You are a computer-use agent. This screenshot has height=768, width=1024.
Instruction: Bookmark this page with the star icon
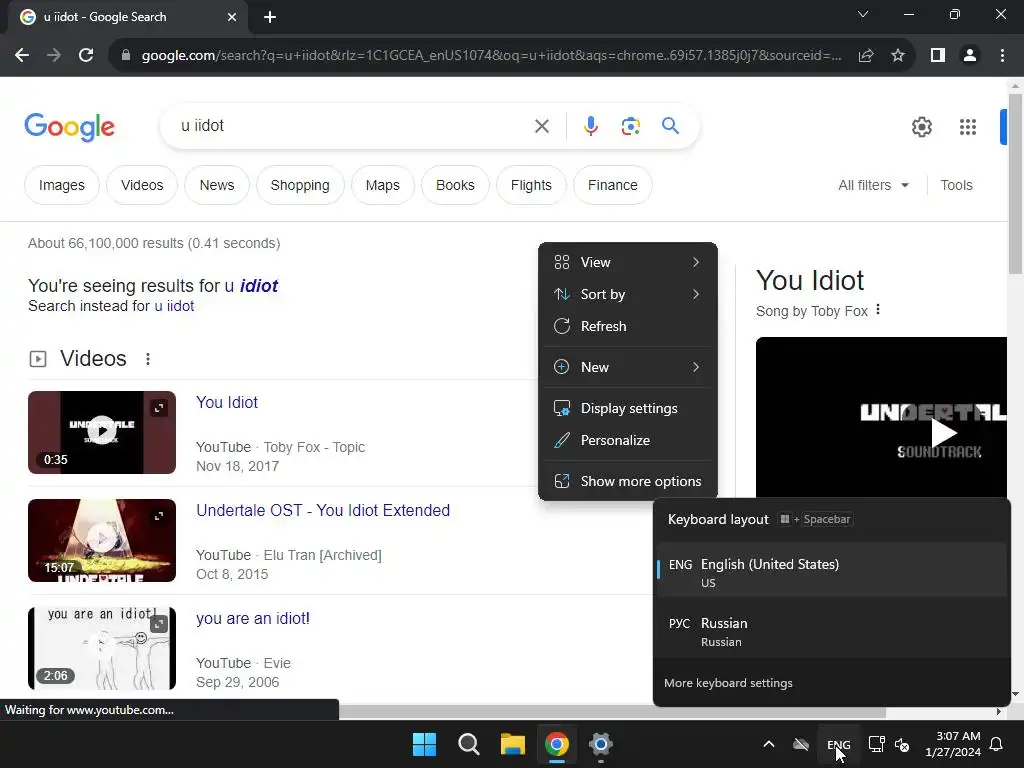[x=898, y=56]
